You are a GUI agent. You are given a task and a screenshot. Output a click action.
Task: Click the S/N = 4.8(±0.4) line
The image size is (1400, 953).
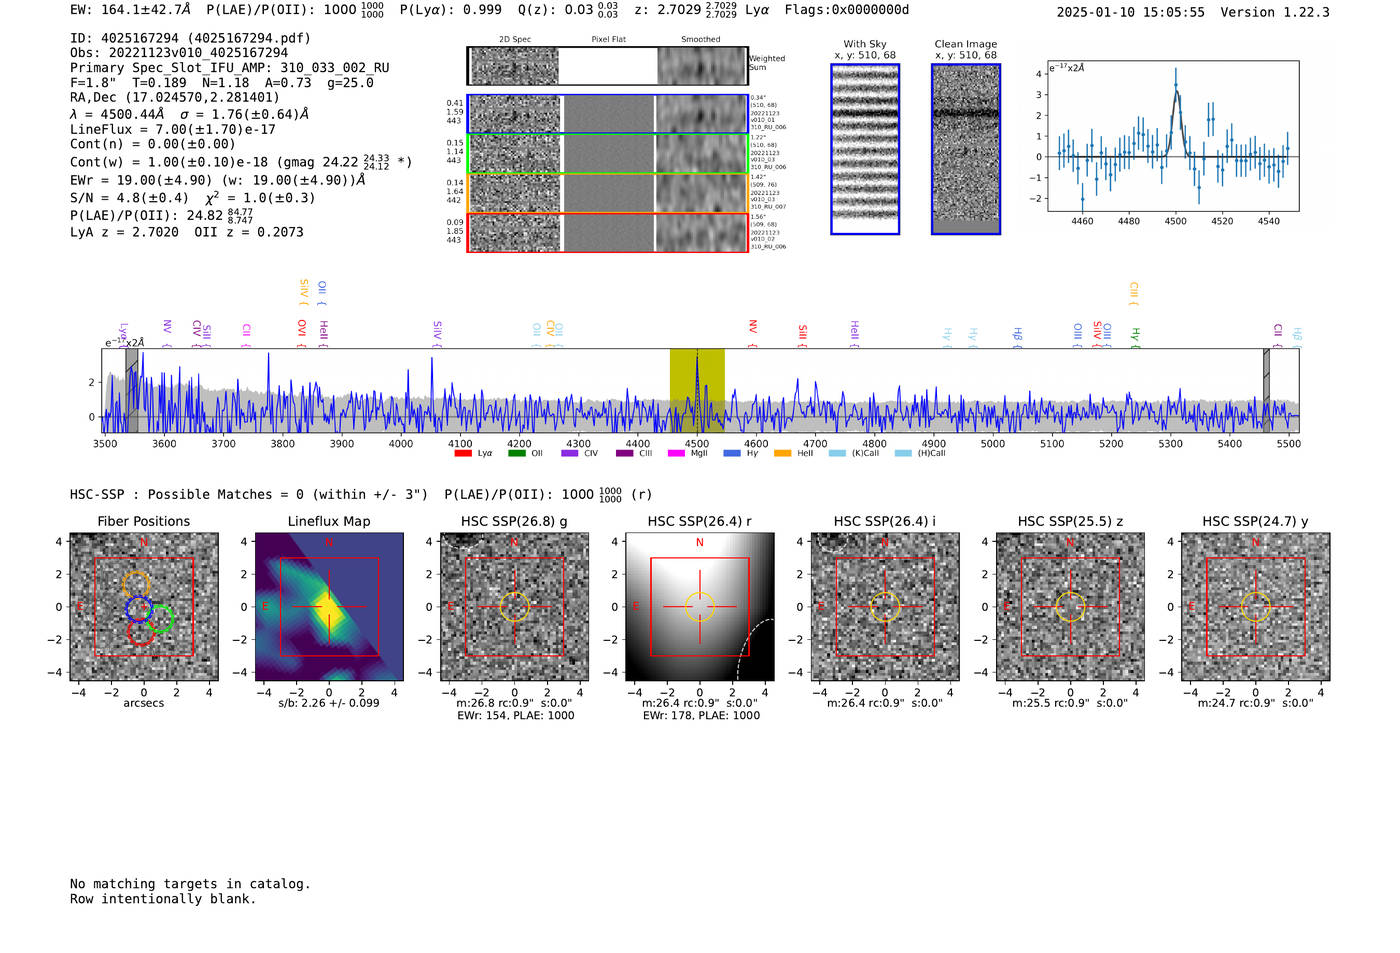pos(192,197)
